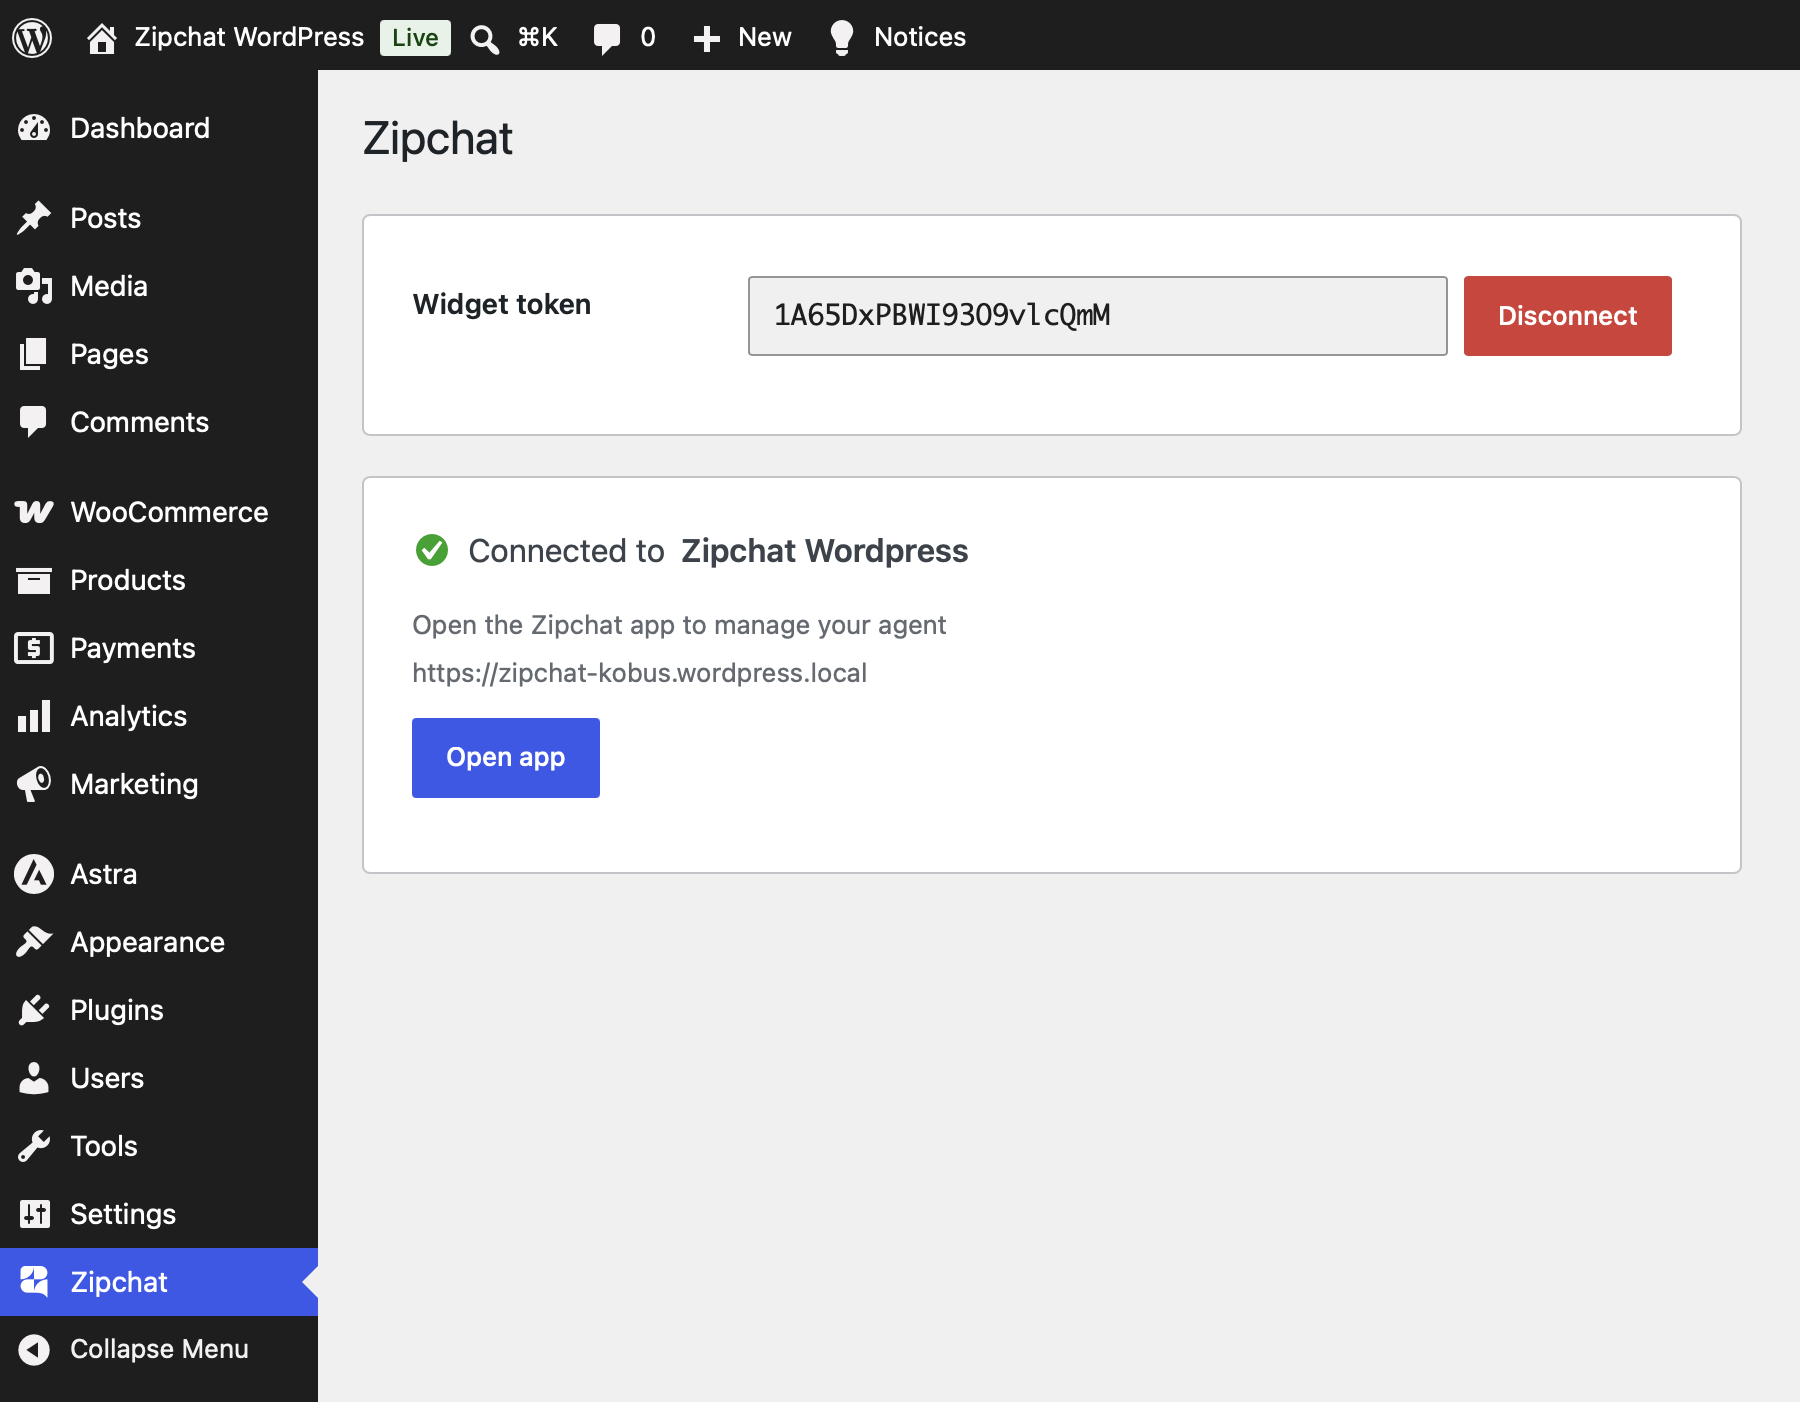1800x1402 pixels.
Task: Click the home icon beside Zipchat WordPress
Action: [101, 38]
